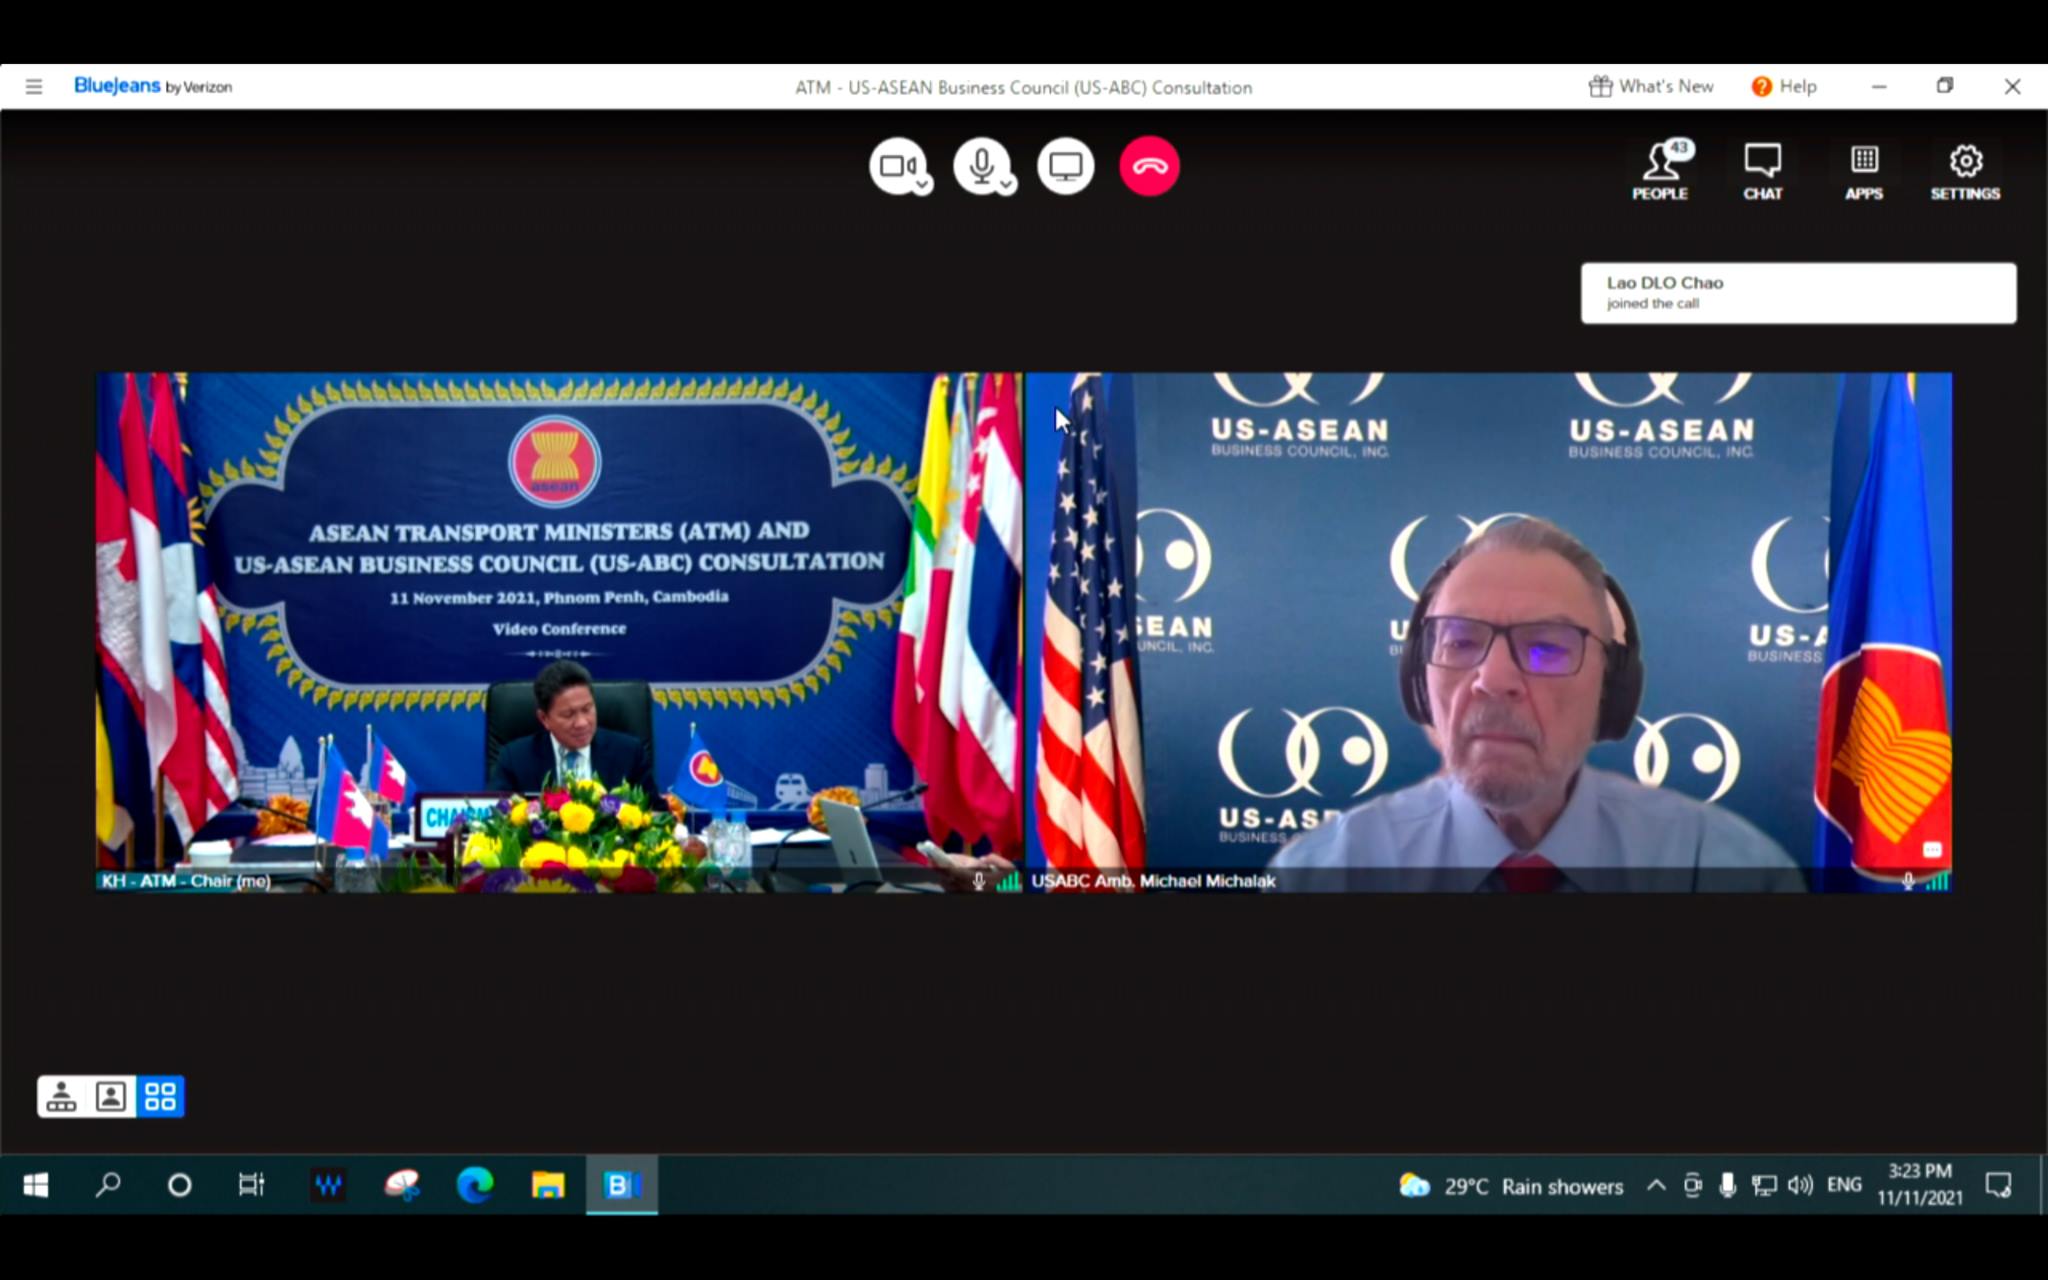This screenshot has width=2048, height=1280.
Task: Mute the microphone button
Action: pyautogui.click(x=980, y=165)
